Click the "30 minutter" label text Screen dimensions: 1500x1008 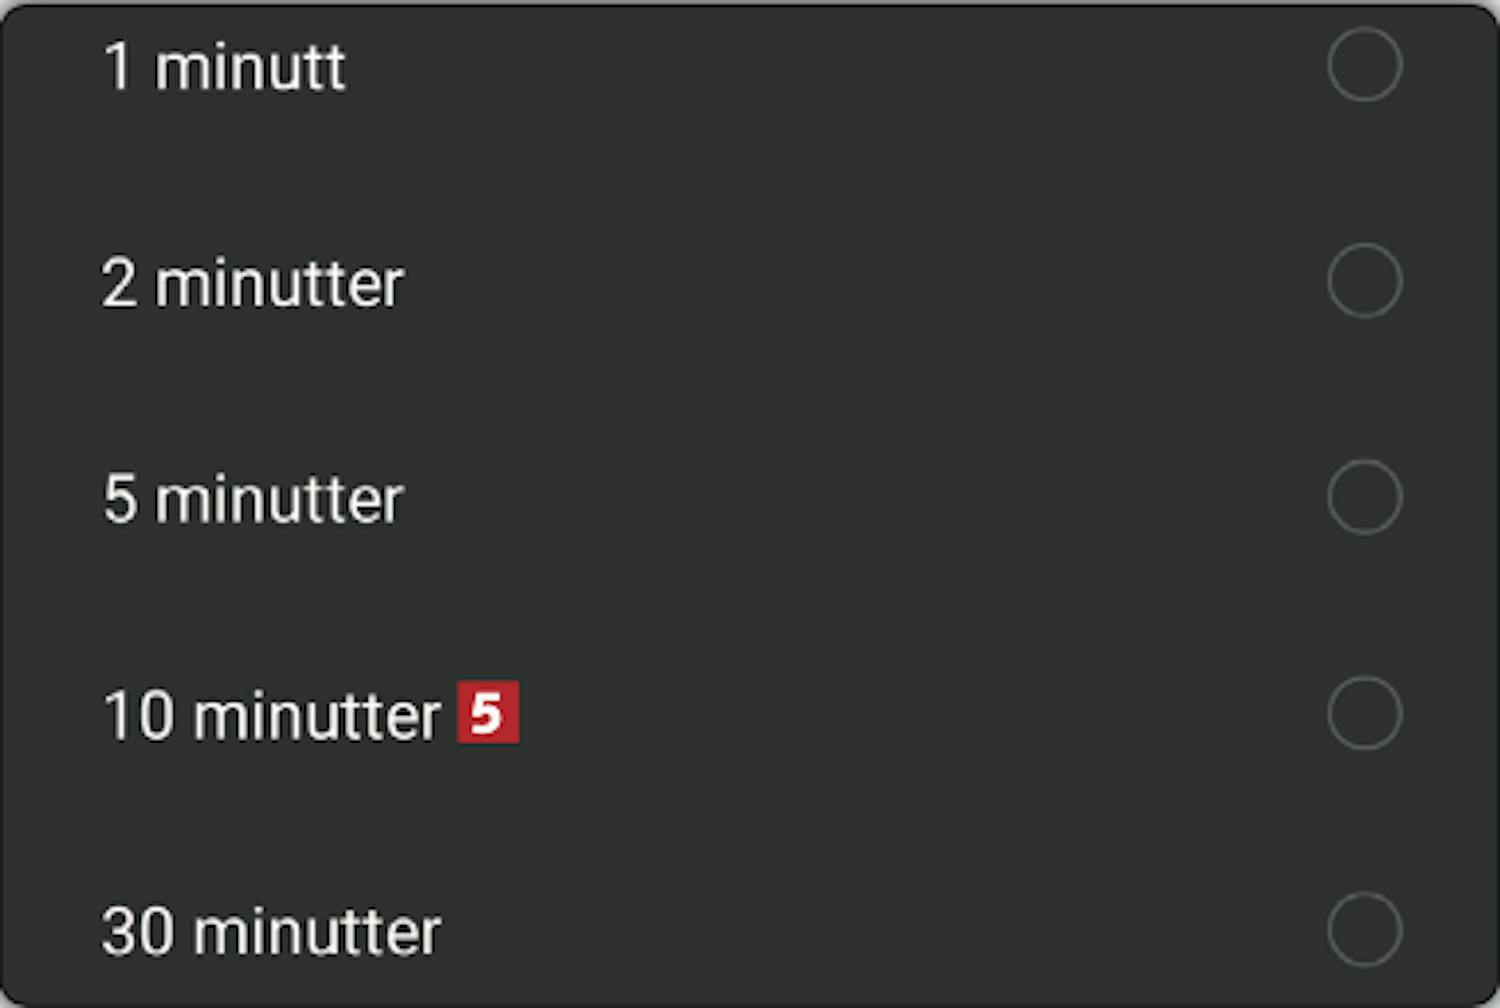[272, 932]
